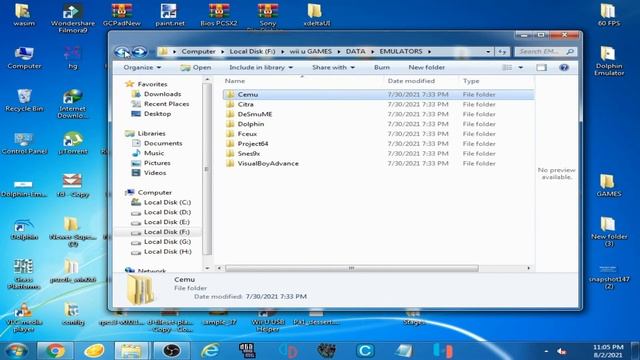The width and height of the screenshot is (640, 360).
Task: Select the Fceux folder
Action: tap(247, 134)
